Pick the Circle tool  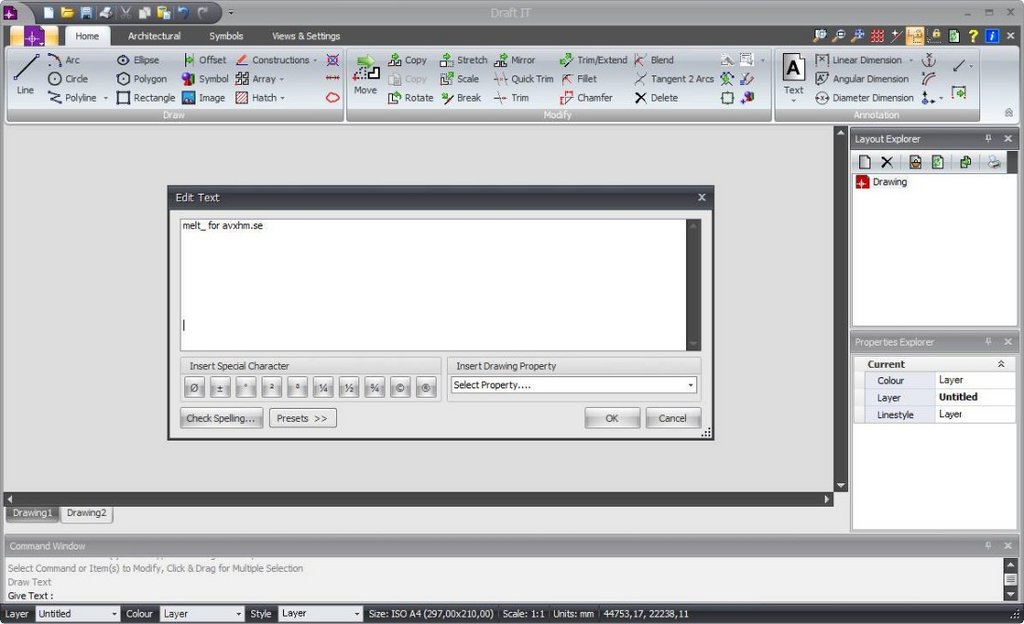(x=68, y=79)
